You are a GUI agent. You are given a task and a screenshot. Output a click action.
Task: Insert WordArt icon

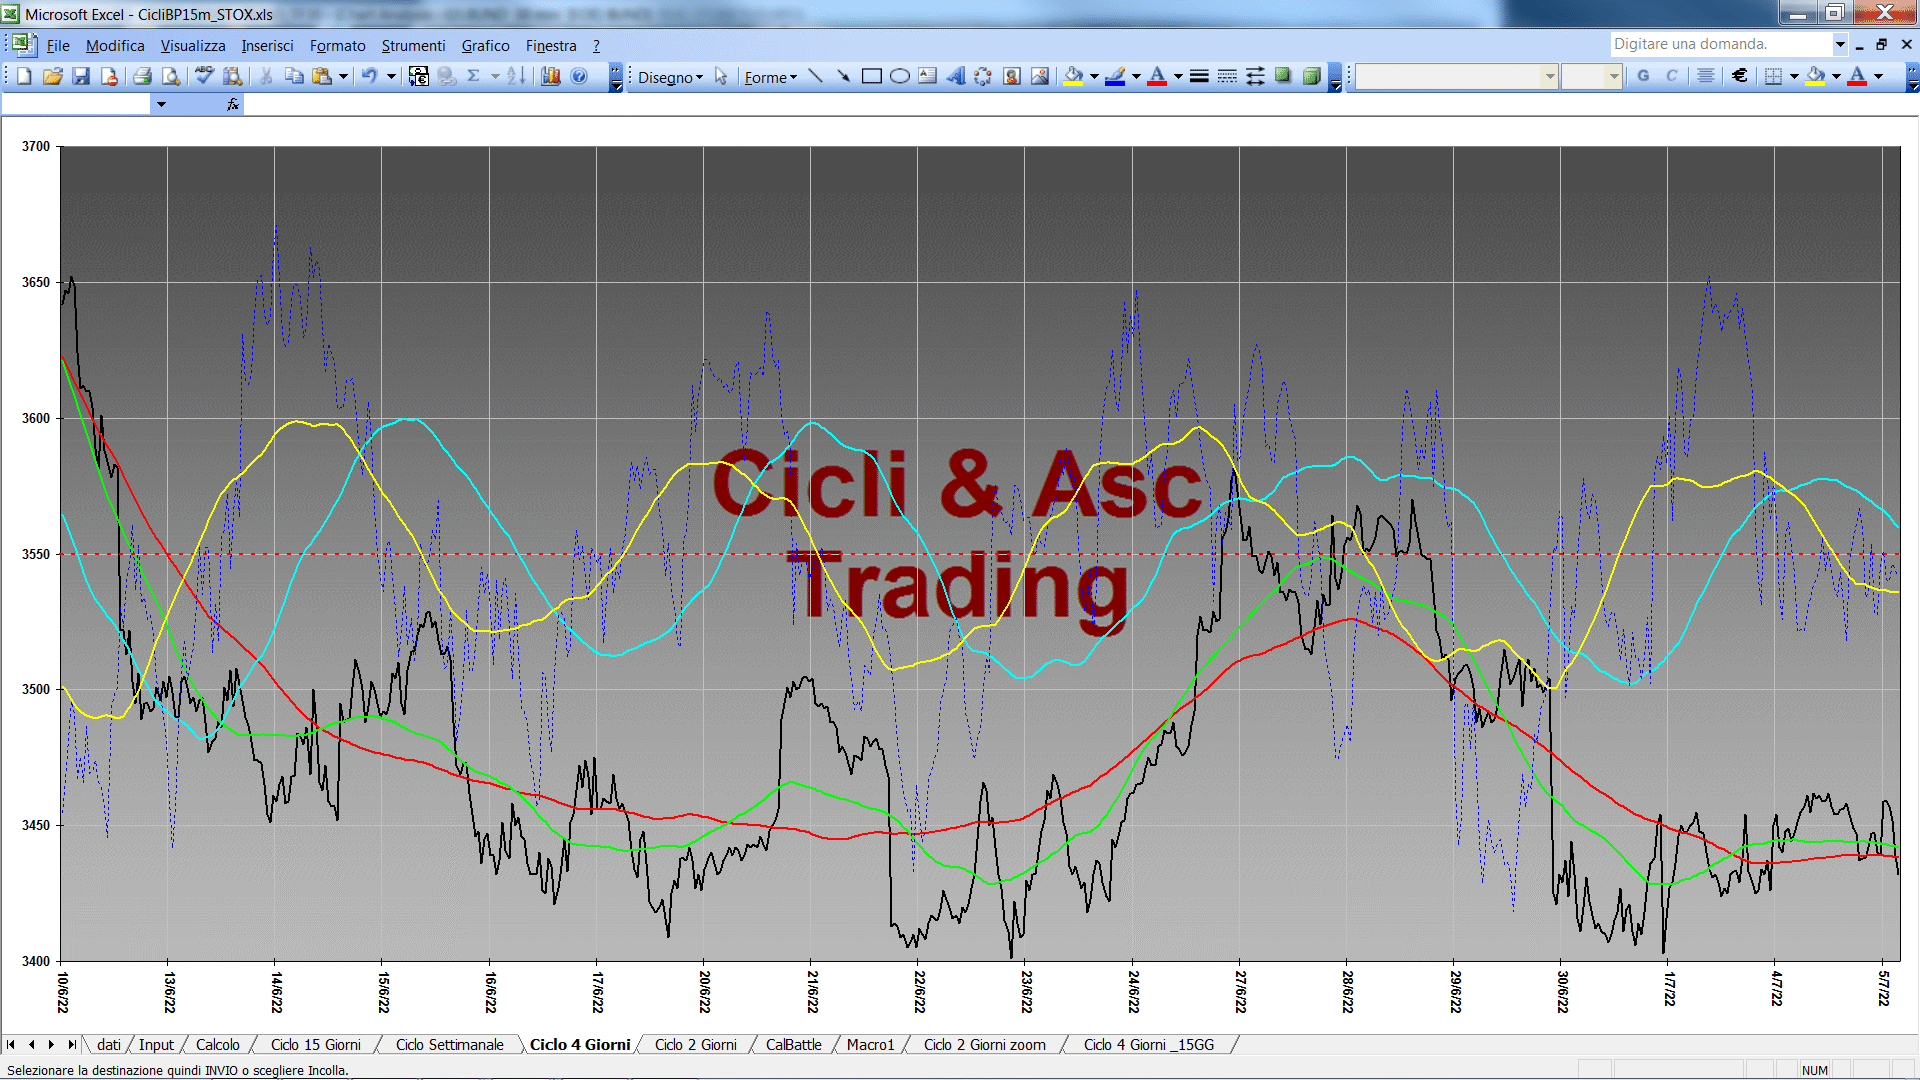(x=956, y=76)
